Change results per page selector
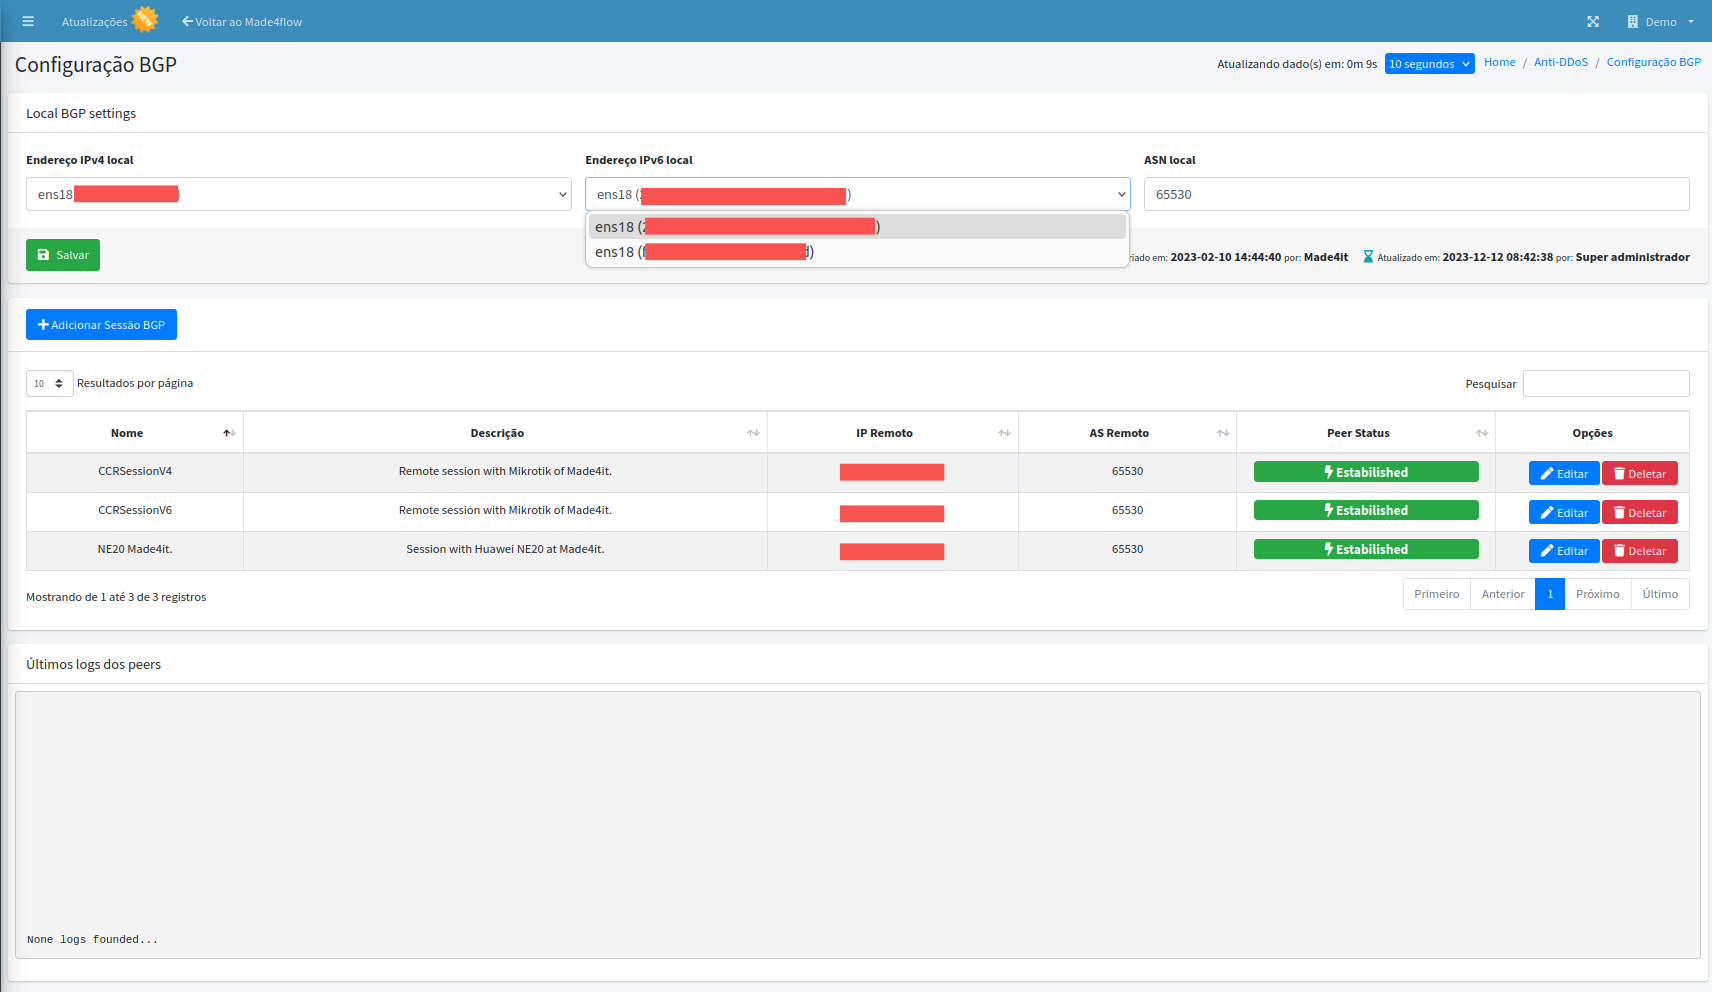The image size is (1712, 992). [50, 384]
